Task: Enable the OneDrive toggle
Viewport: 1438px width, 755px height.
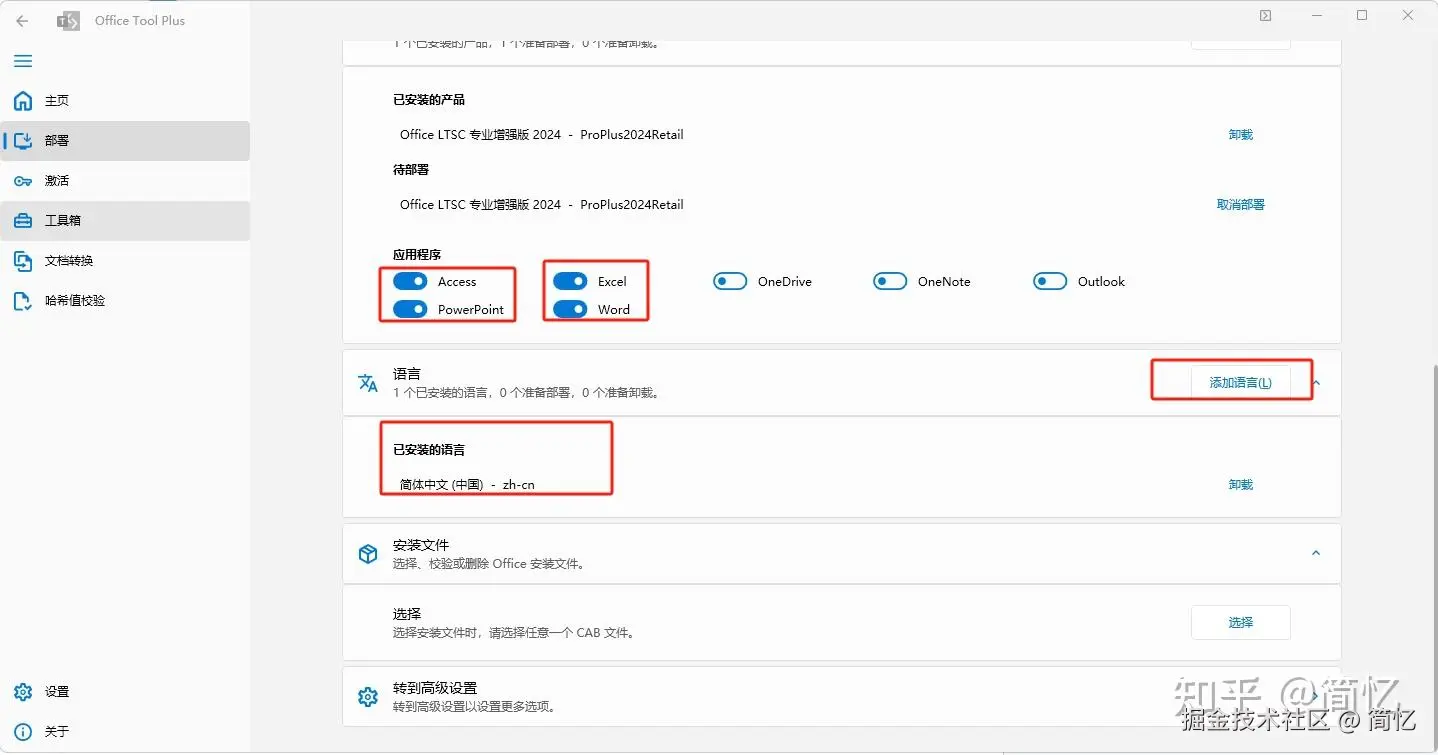Action: (730, 281)
